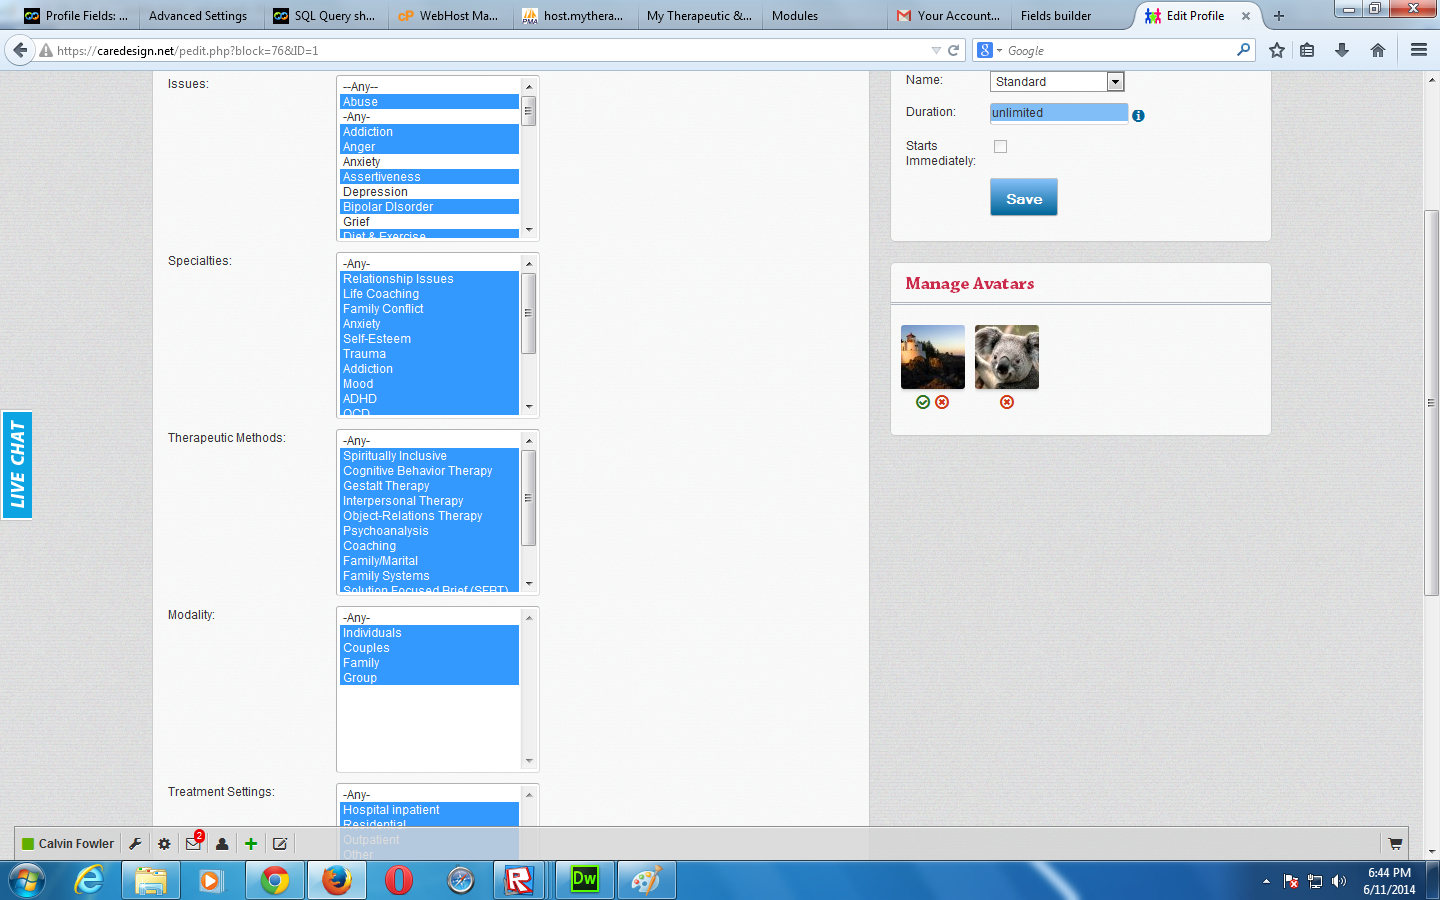Click the wrench icon in member toolbar
The width and height of the screenshot is (1440, 900).
click(135, 844)
